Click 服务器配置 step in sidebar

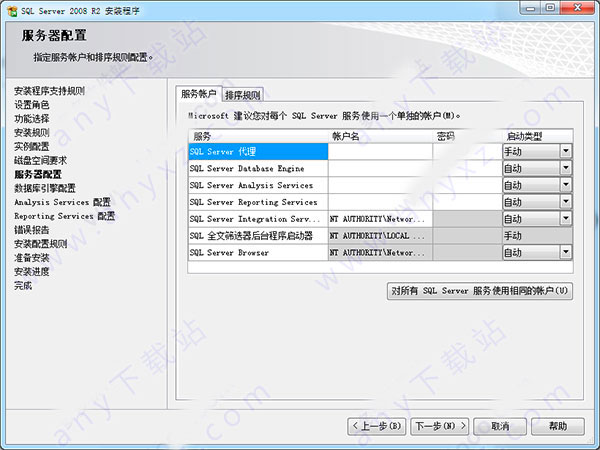pyautogui.click(x=38, y=174)
